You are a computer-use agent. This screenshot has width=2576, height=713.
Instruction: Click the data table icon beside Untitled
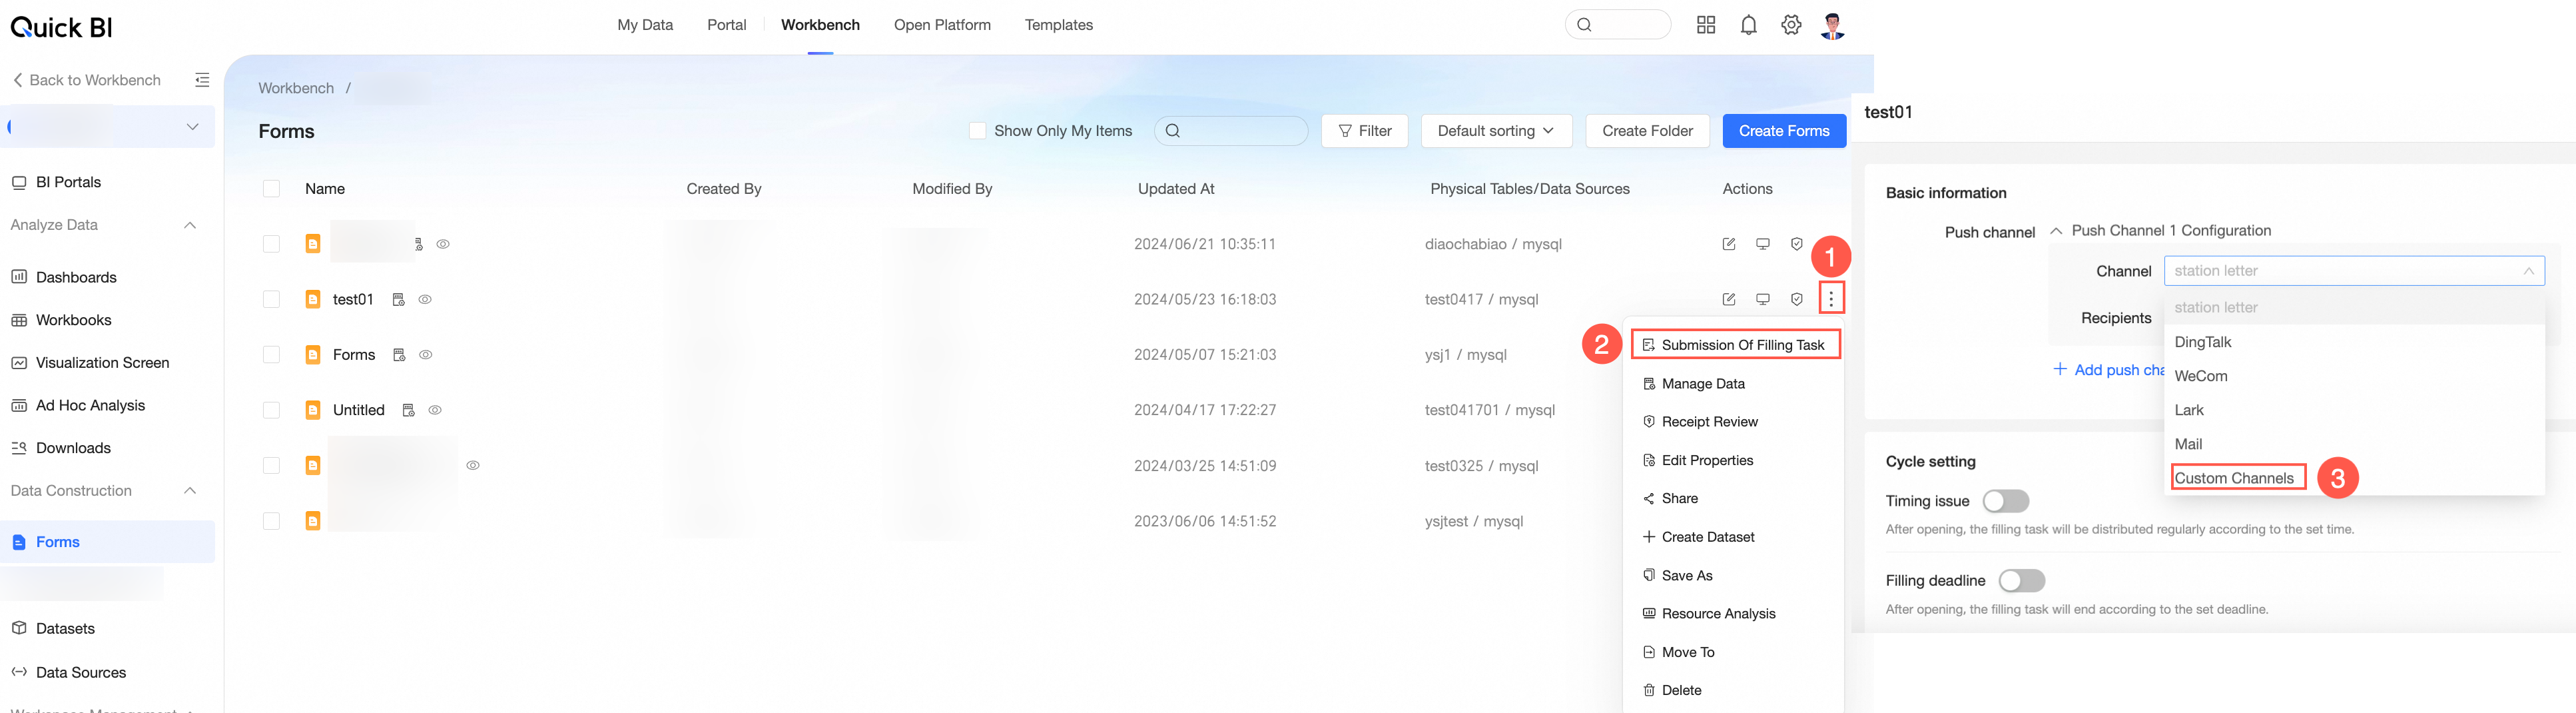(408, 410)
